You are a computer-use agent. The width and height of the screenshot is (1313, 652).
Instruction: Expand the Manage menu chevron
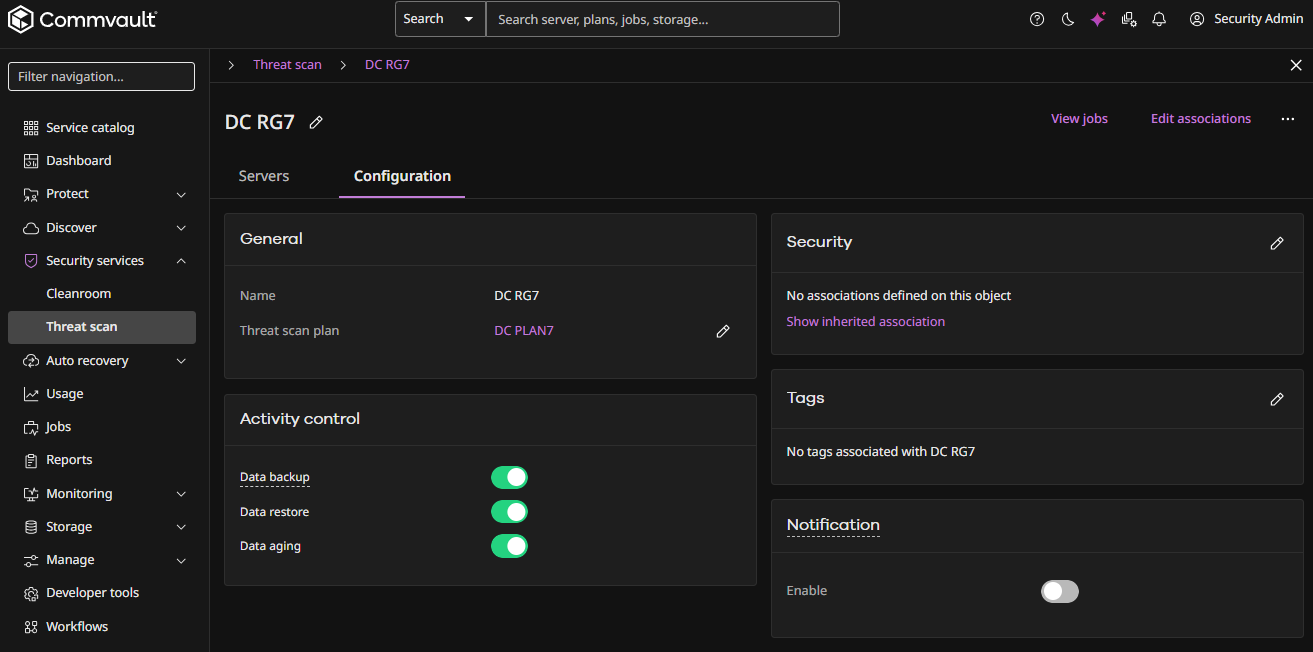point(181,560)
